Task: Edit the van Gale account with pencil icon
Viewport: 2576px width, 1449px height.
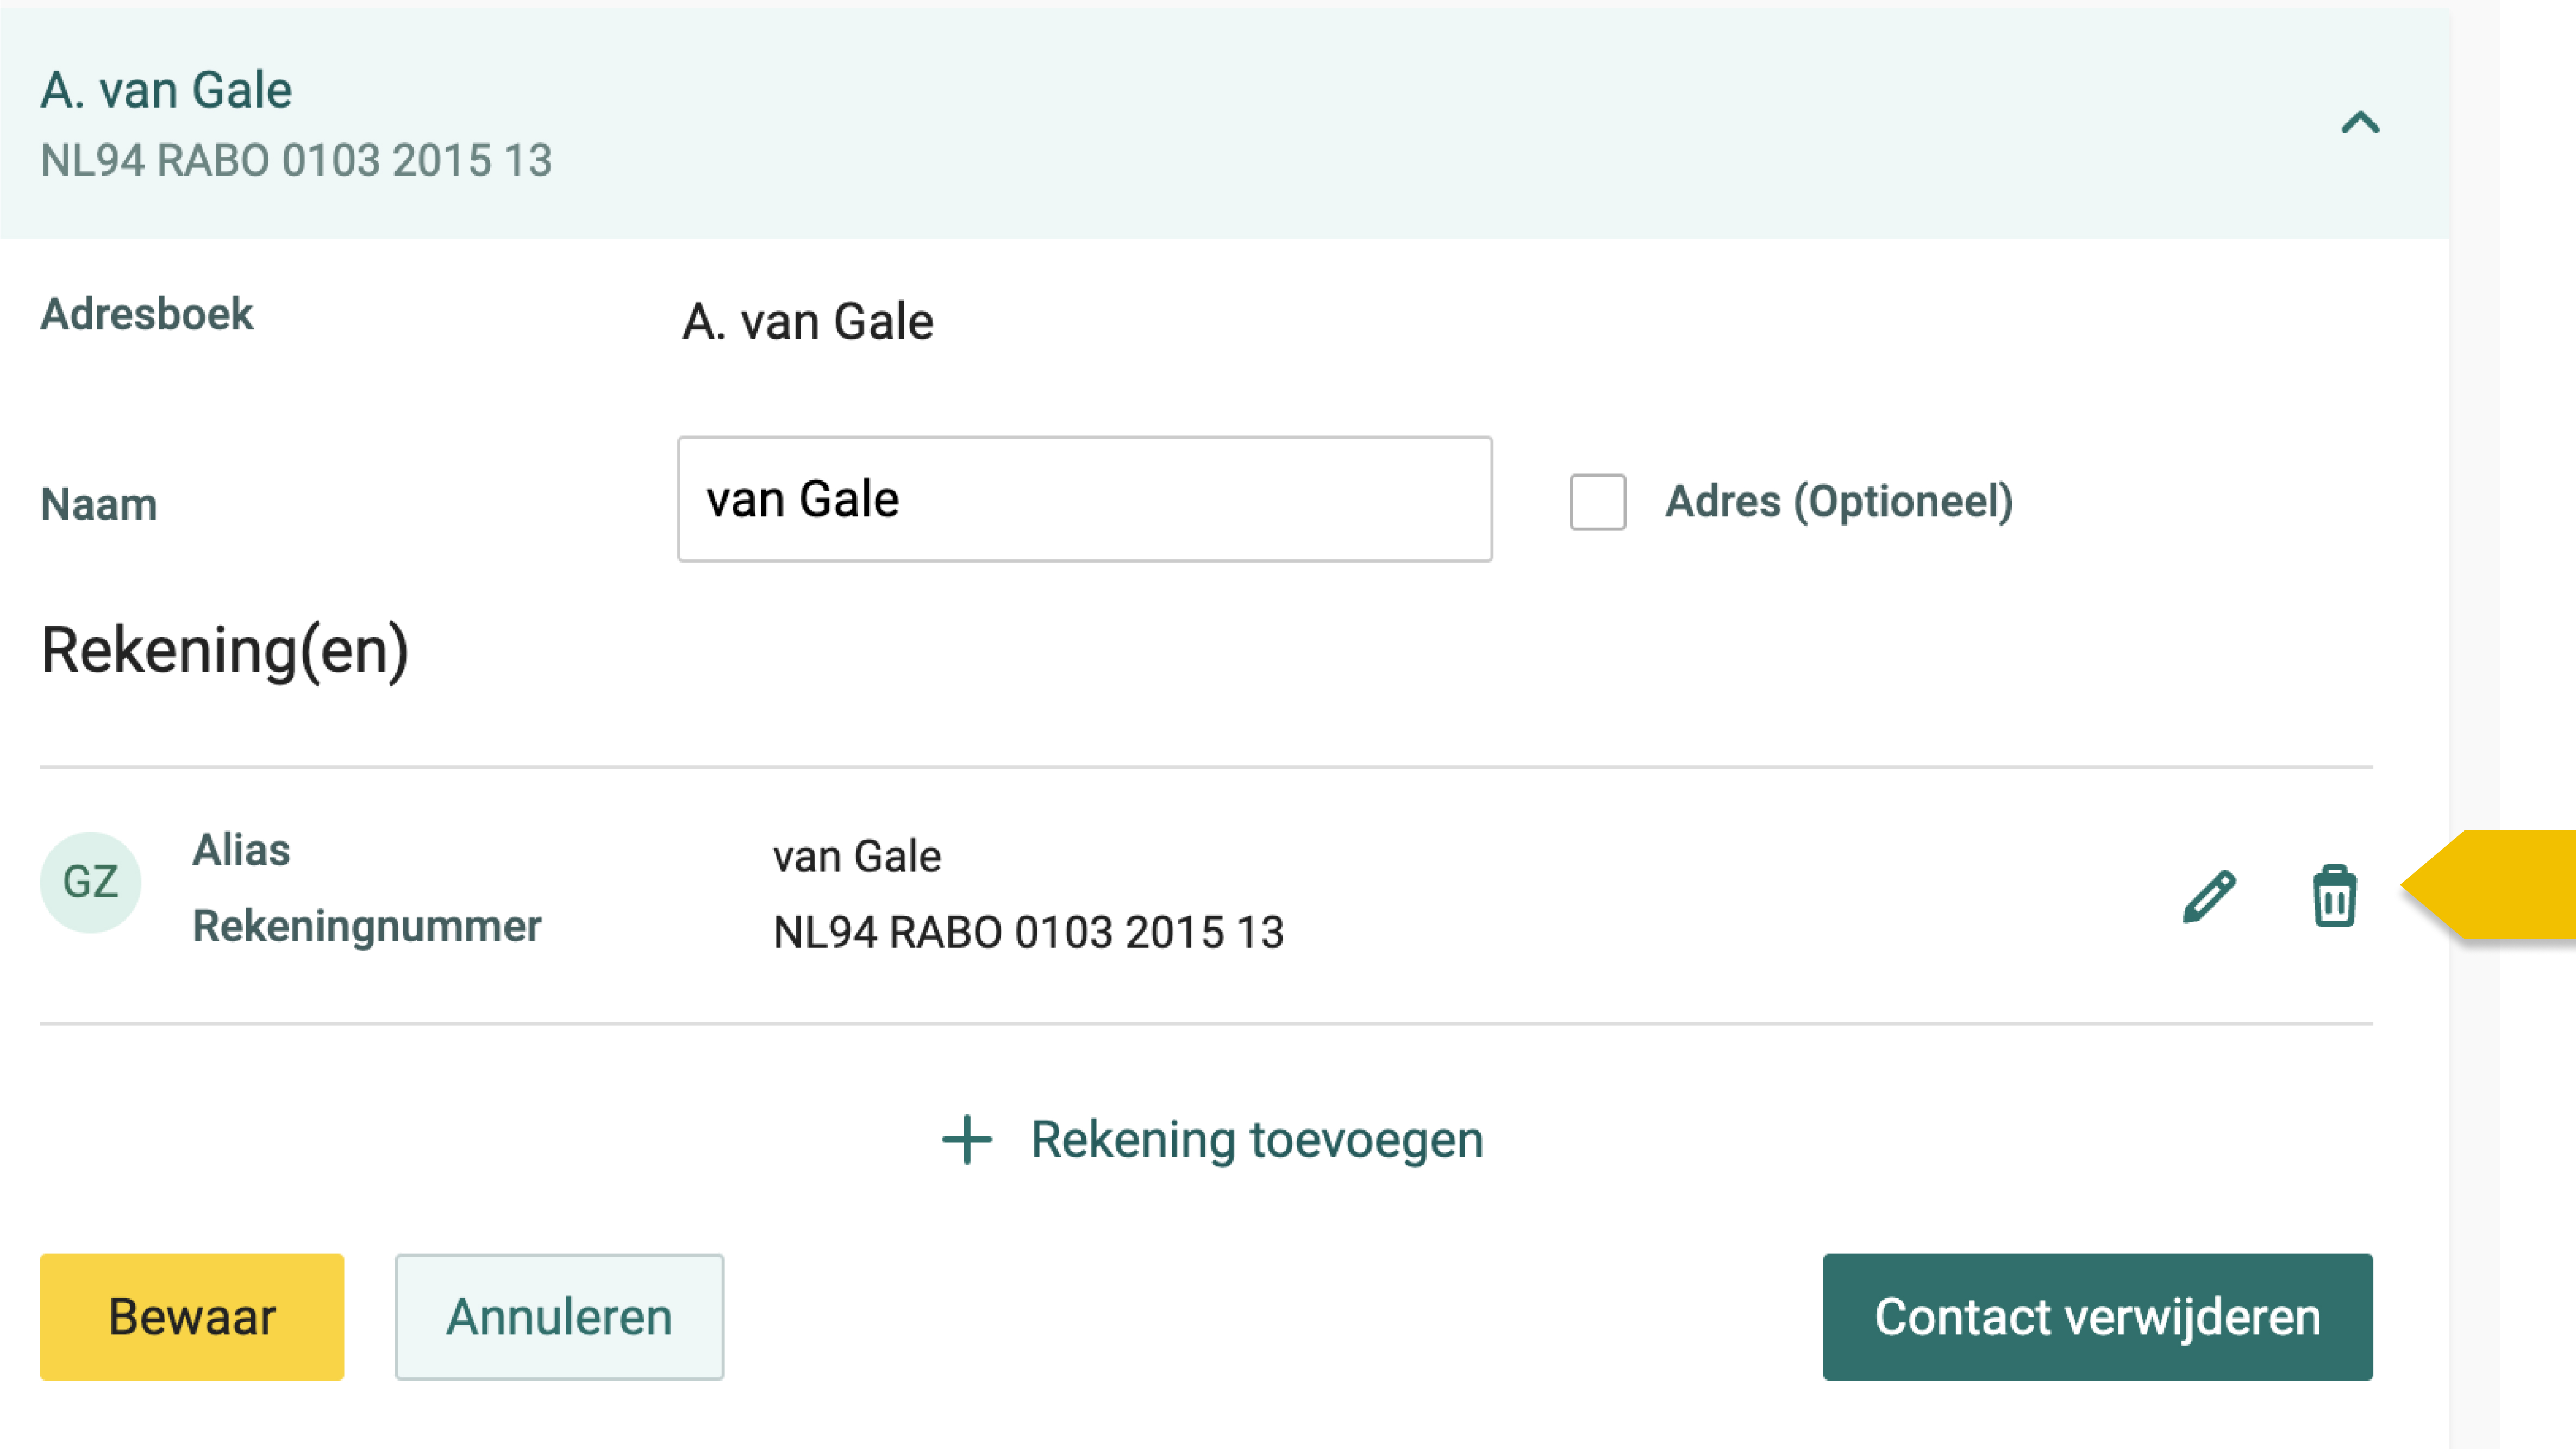Action: [2209, 896]
